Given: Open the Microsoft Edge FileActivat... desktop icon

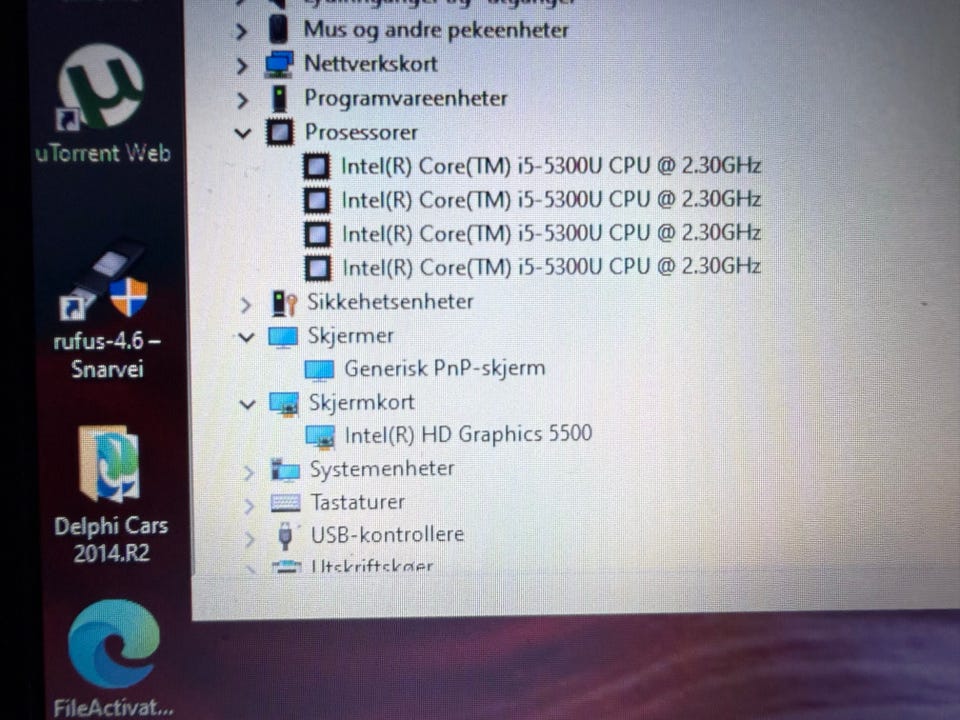Looking at the screenshot, I should [114, 643].
